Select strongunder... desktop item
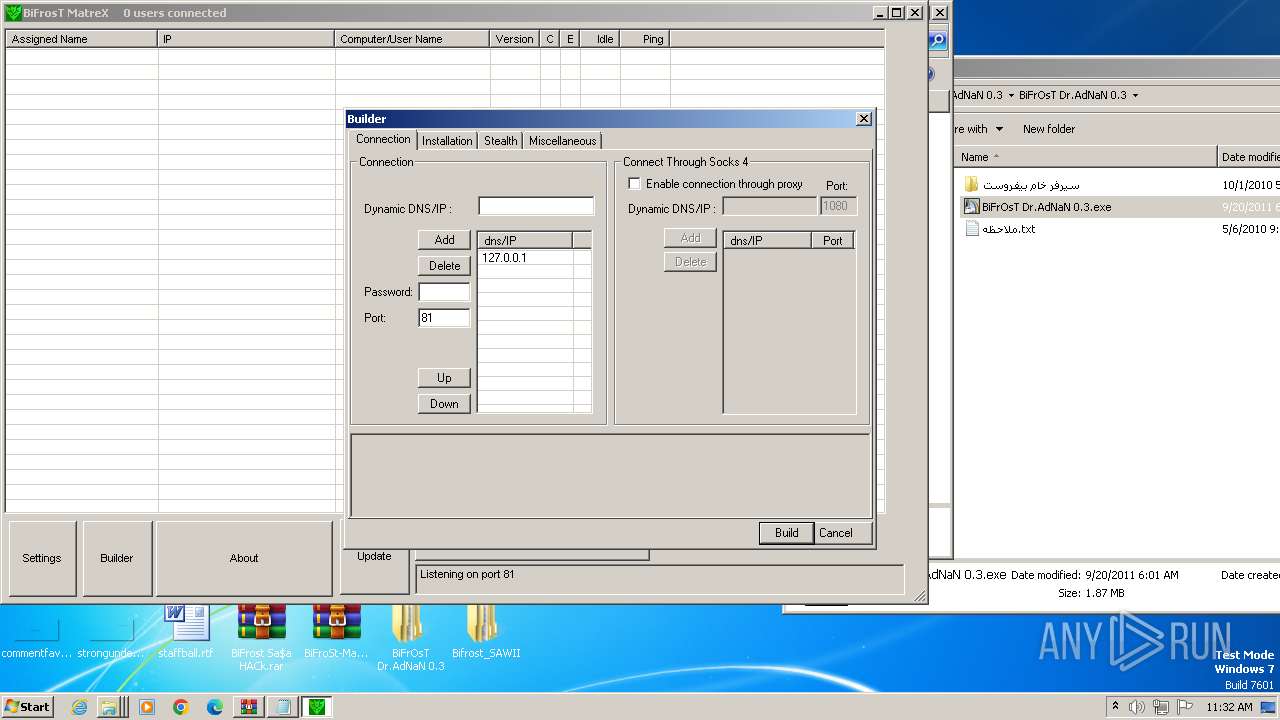Image resolution: width=1280 pixels, height=720 pixels. 111,638
